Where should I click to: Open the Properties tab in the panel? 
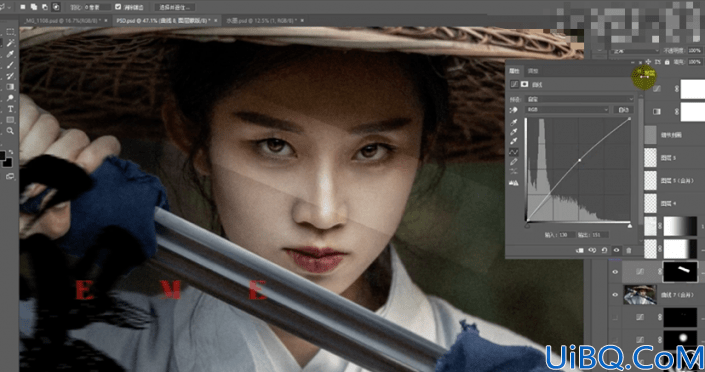[514, 71]
